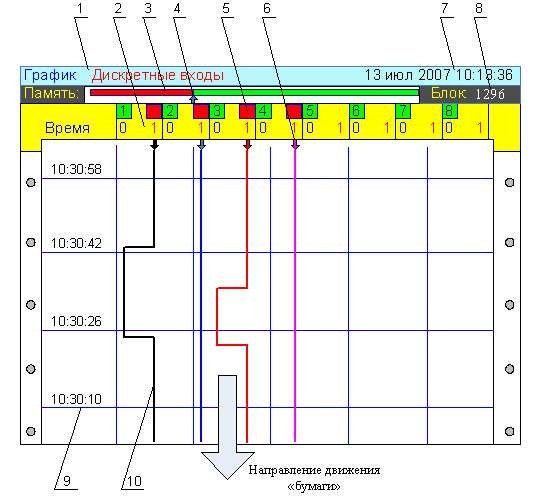Select the Дискретные входы title
The image size is (540, 498).
tap(158, 75)
